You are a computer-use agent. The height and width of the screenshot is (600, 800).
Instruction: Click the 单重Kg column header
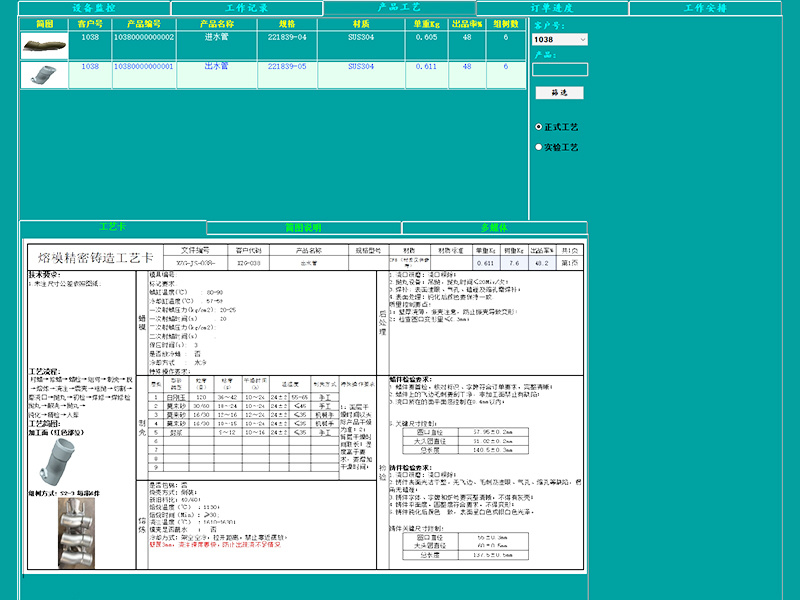427,24
